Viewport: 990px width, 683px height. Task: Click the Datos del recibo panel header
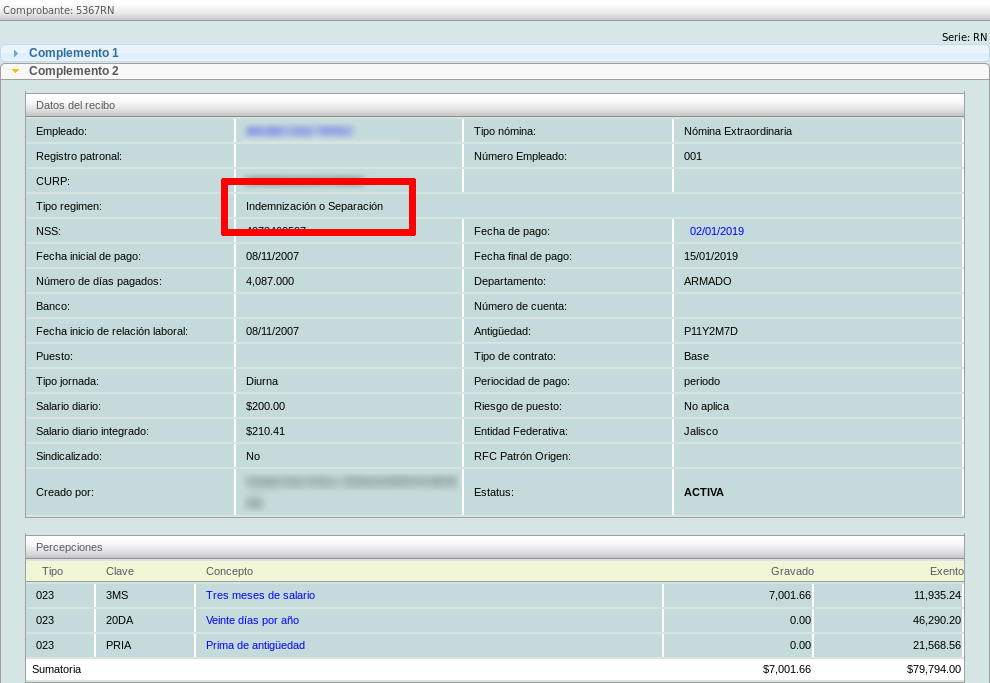coord(75,105)
